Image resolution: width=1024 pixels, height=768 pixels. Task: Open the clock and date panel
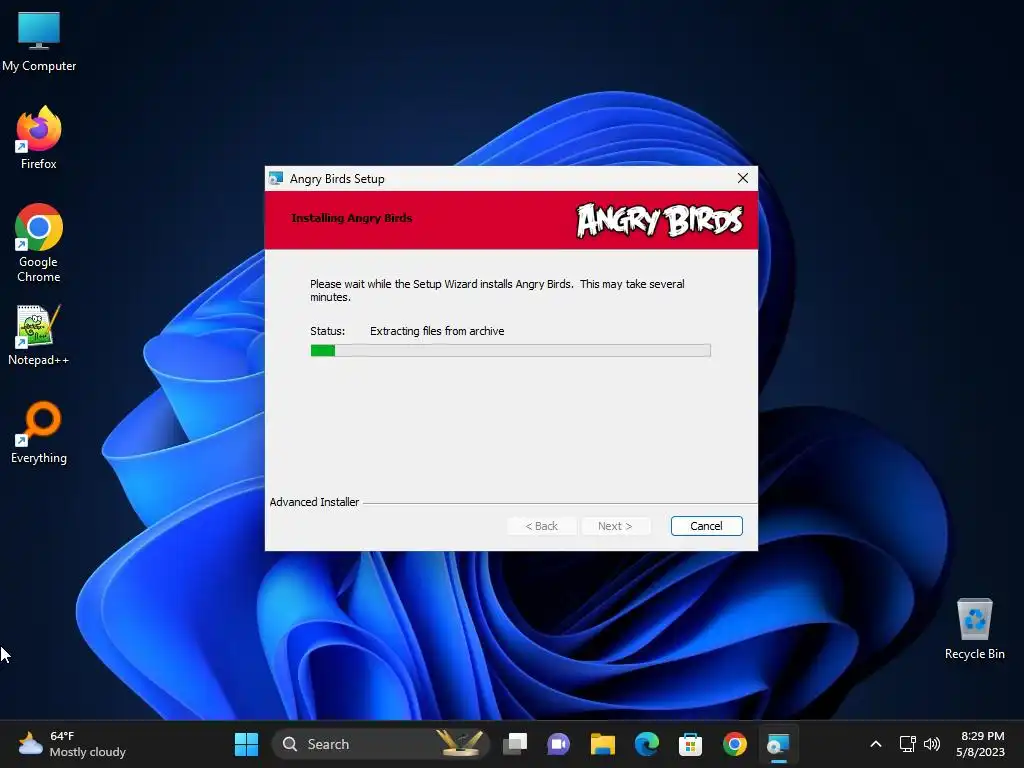pyautogui.click(x=981, y=744)
